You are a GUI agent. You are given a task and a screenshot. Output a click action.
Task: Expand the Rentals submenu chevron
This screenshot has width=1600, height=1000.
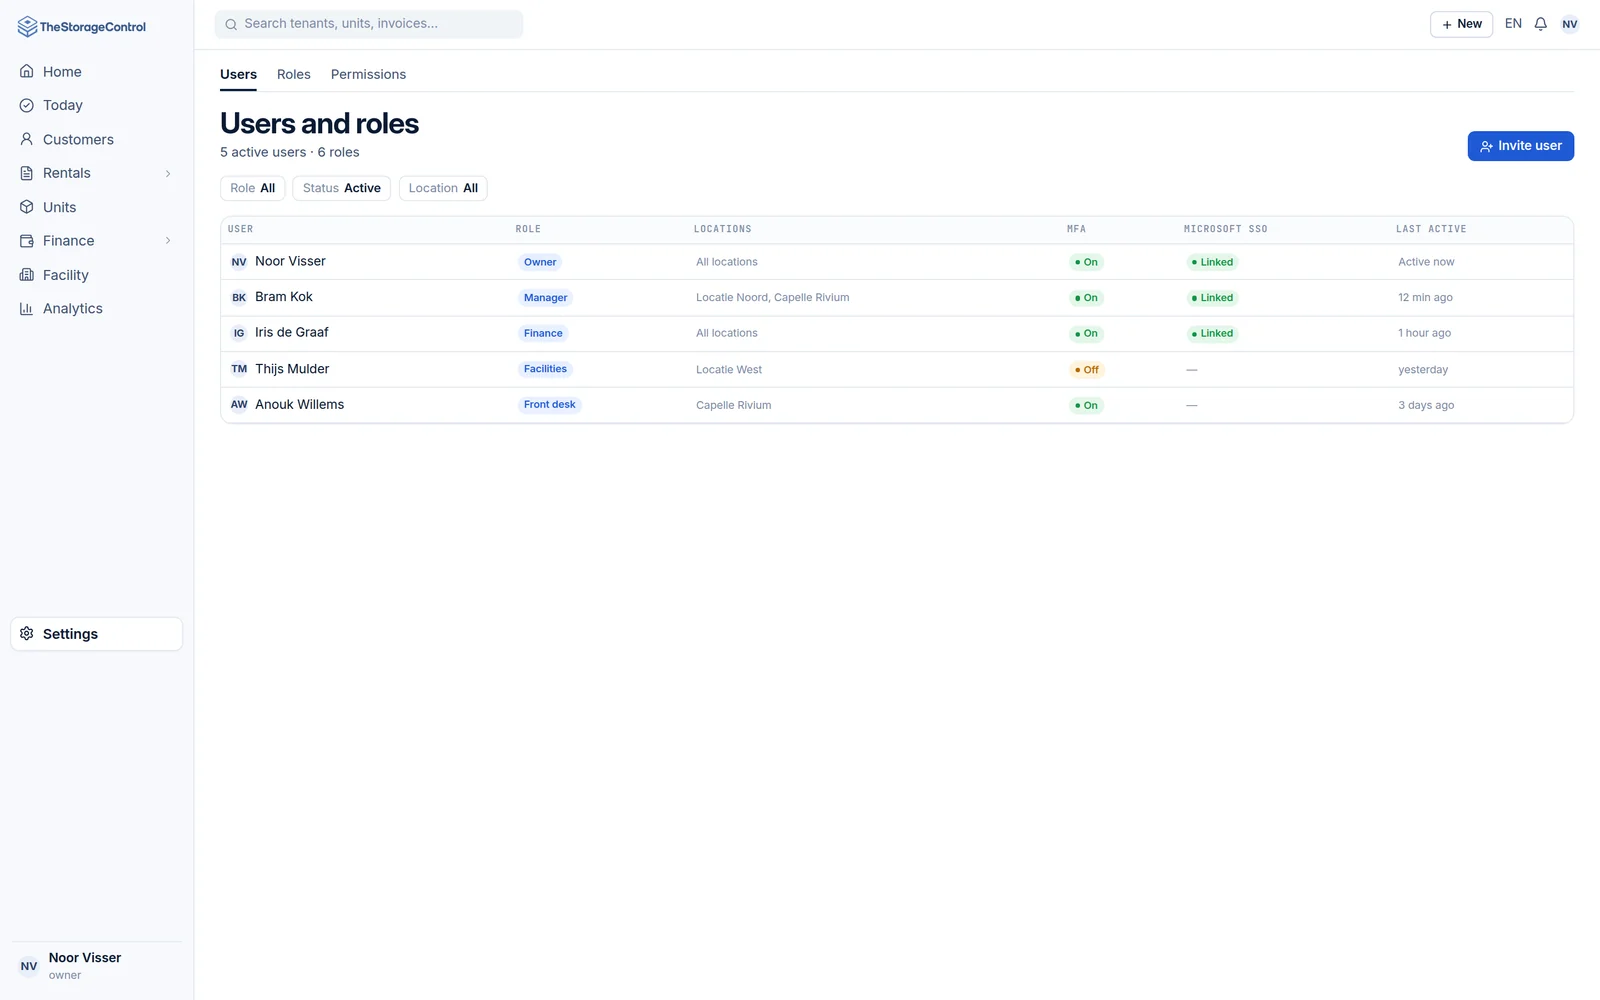[x=168, y=173]
